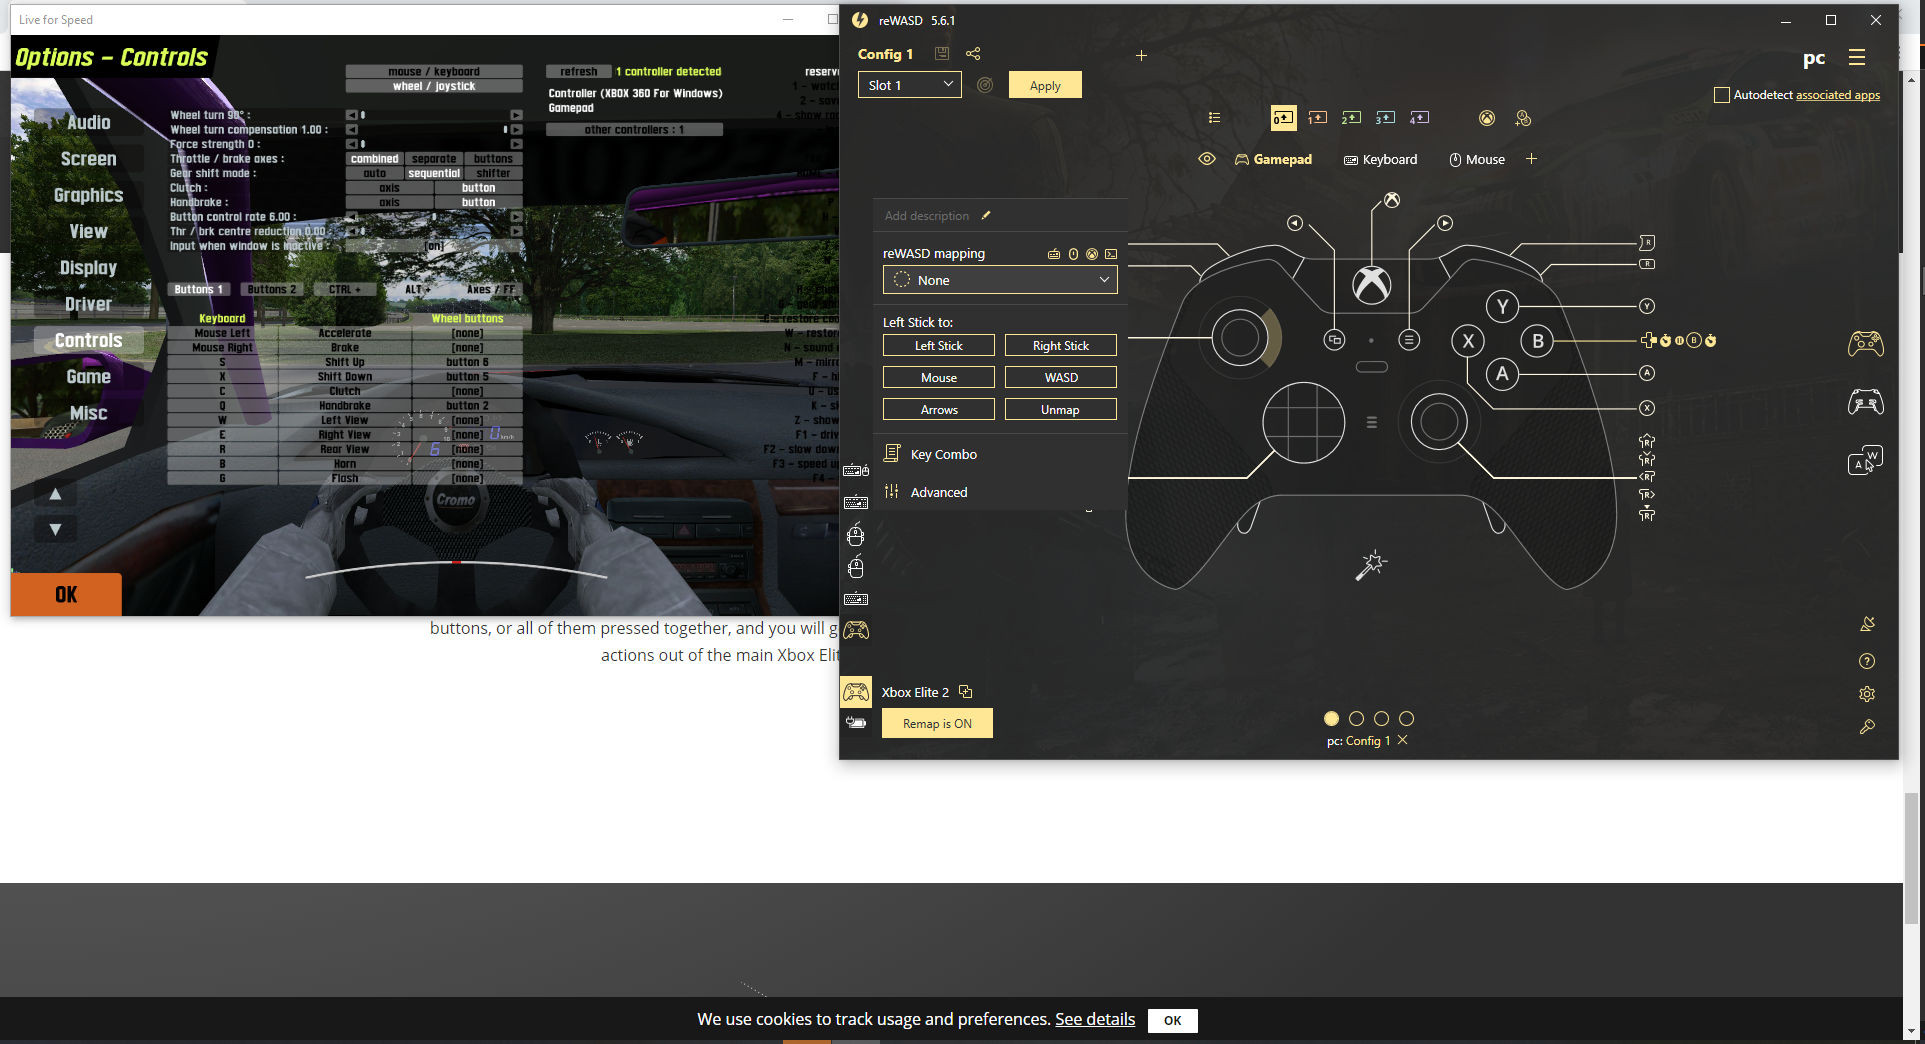Switch to shift layer 3 in reWASD

point(1385,118)
